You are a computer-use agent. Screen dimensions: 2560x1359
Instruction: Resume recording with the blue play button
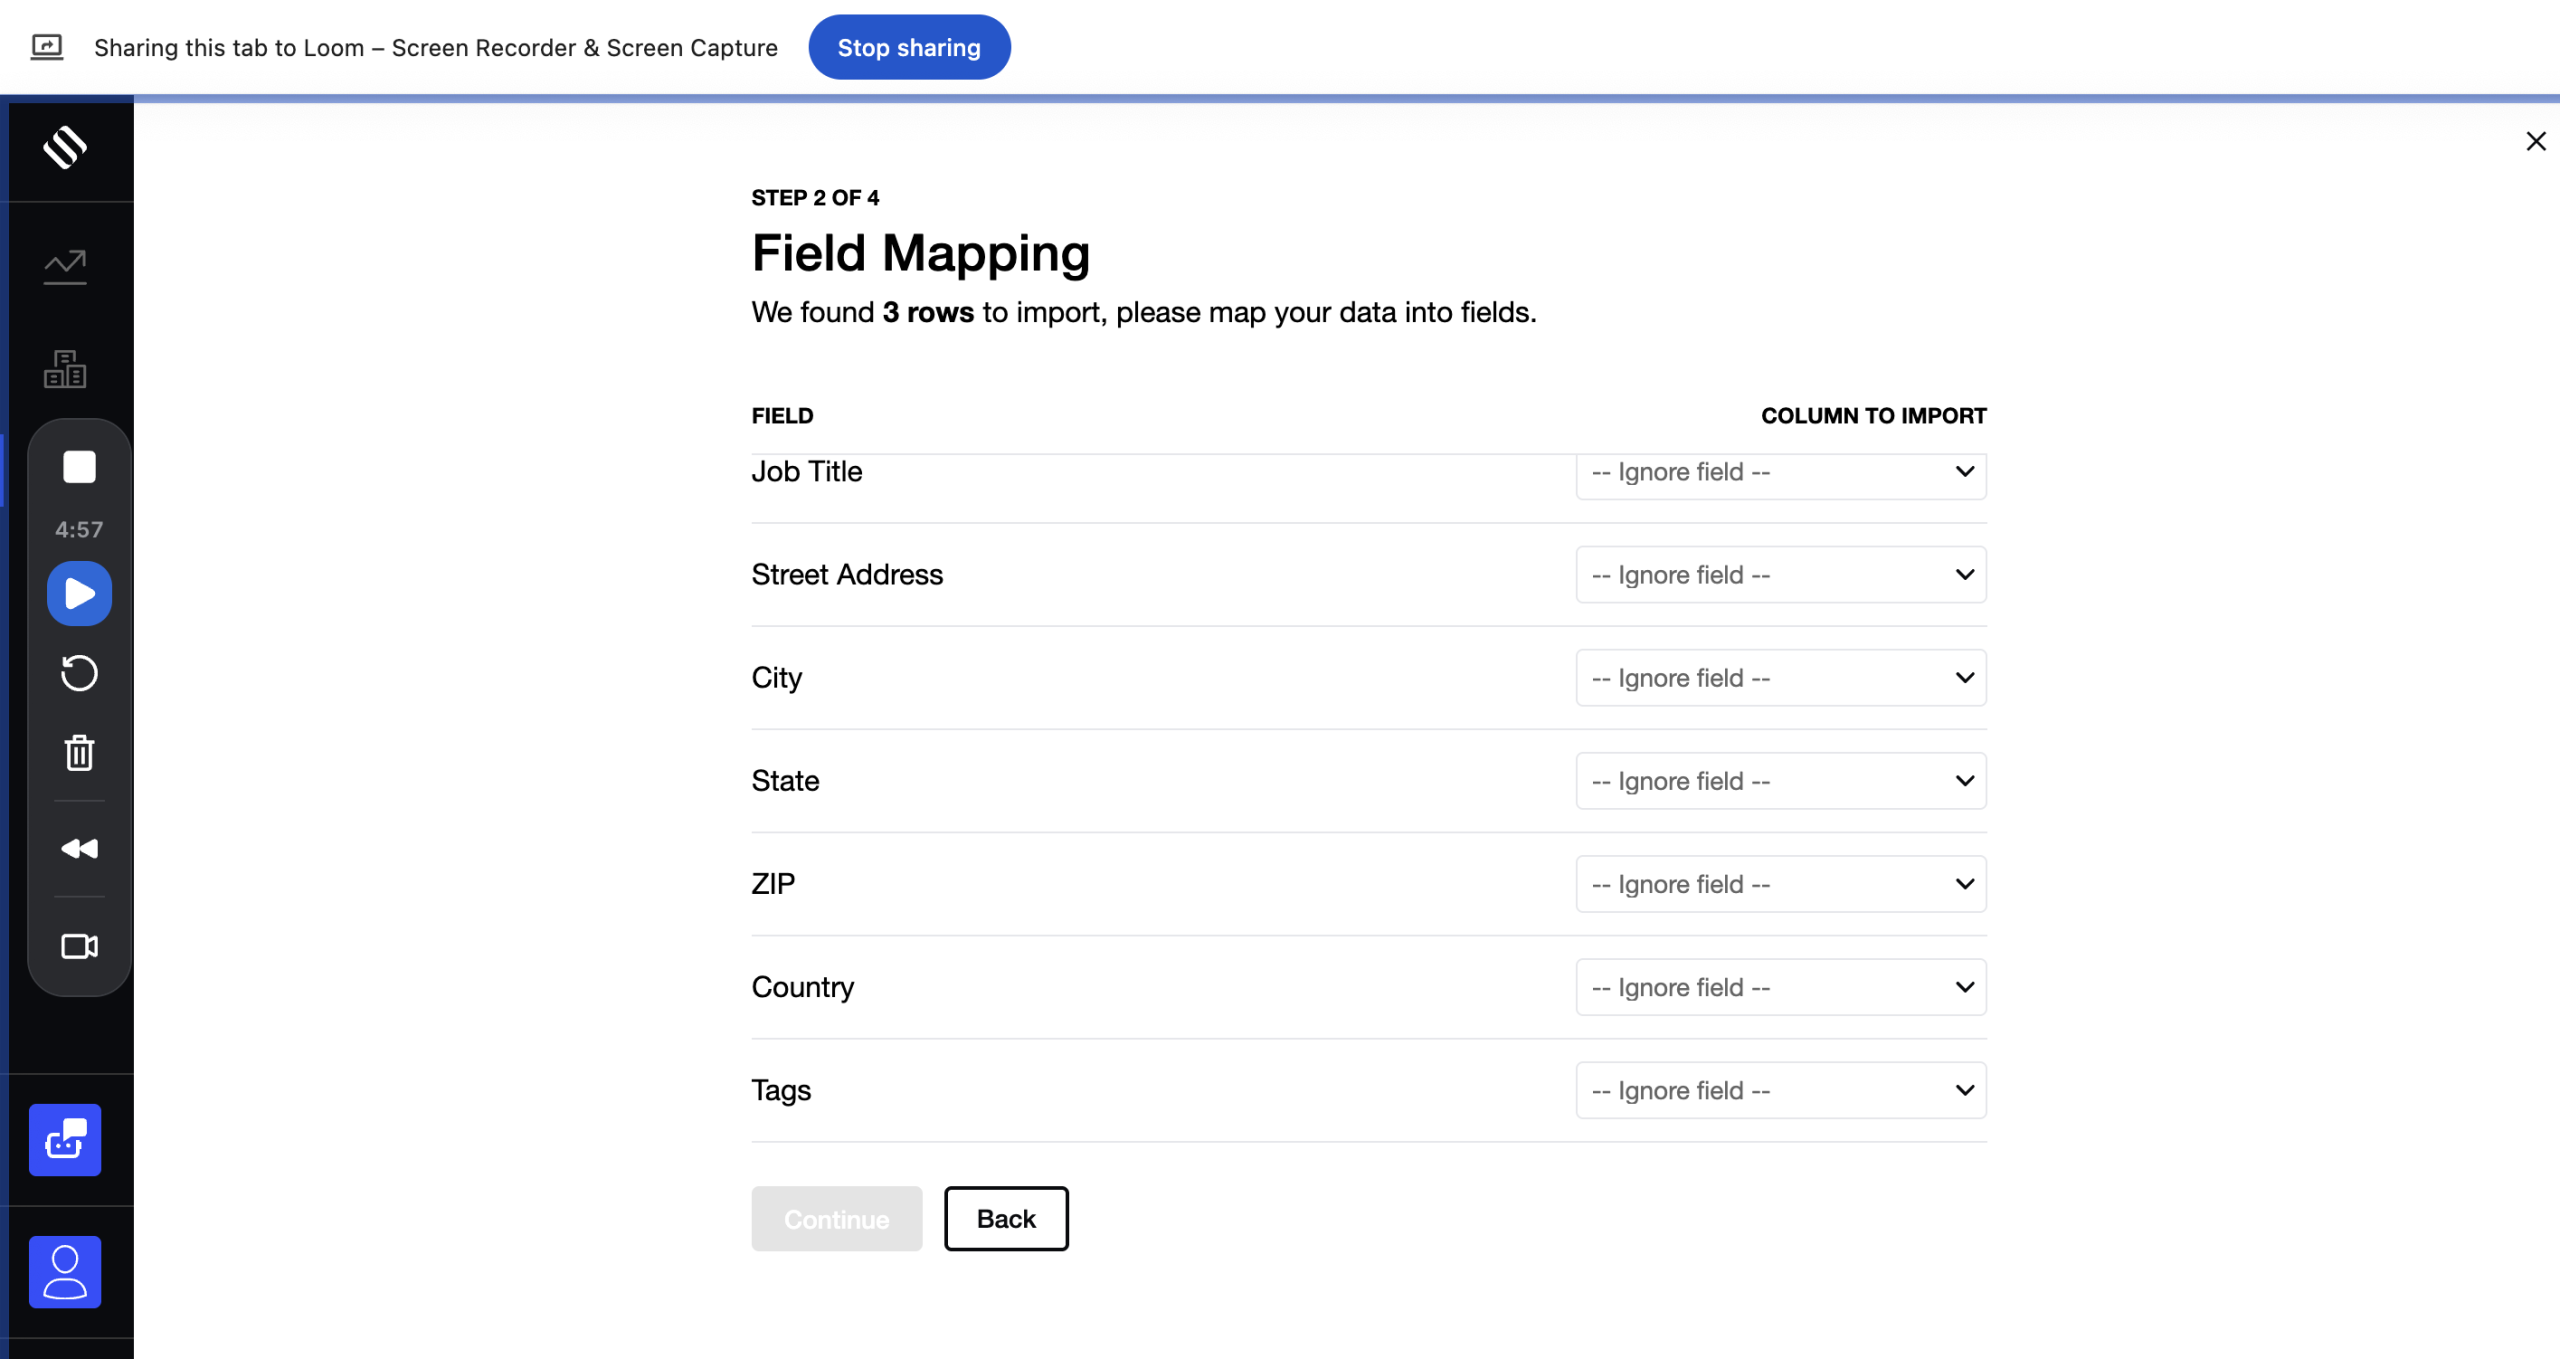coord(79,594)
